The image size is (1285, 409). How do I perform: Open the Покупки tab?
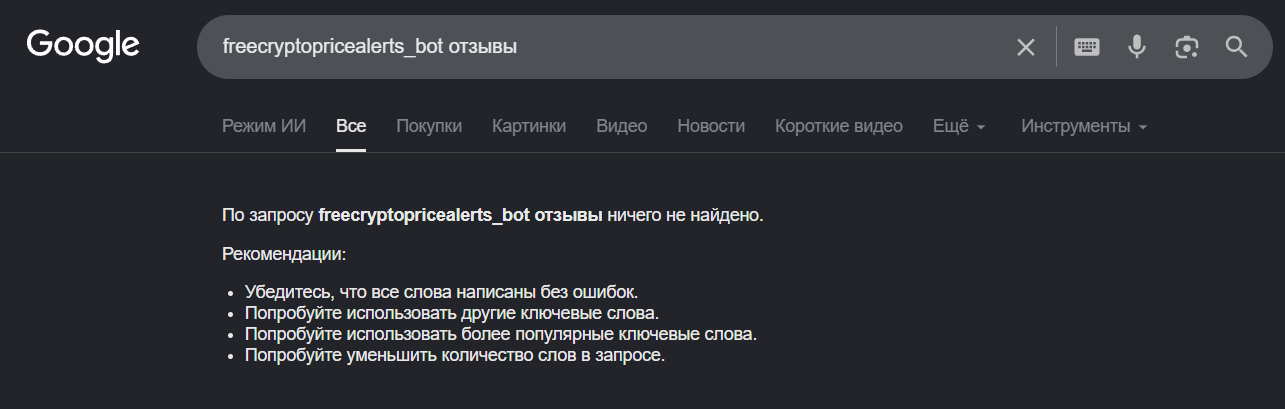[x=429, y=126]
